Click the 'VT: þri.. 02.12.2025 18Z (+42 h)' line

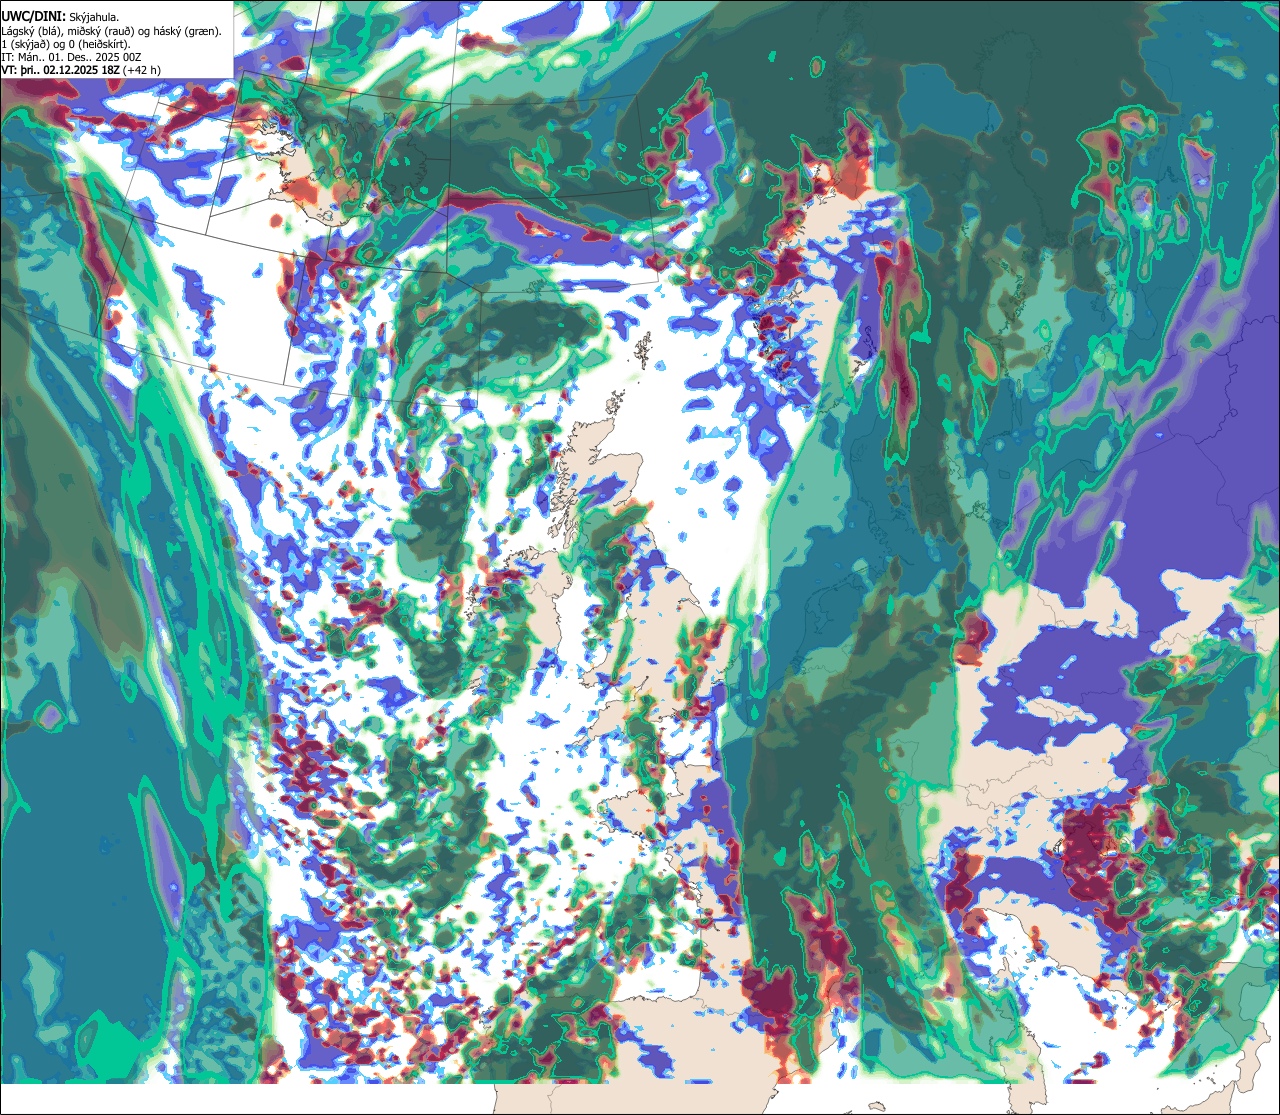pyautogui.click(x=81, y=70)
